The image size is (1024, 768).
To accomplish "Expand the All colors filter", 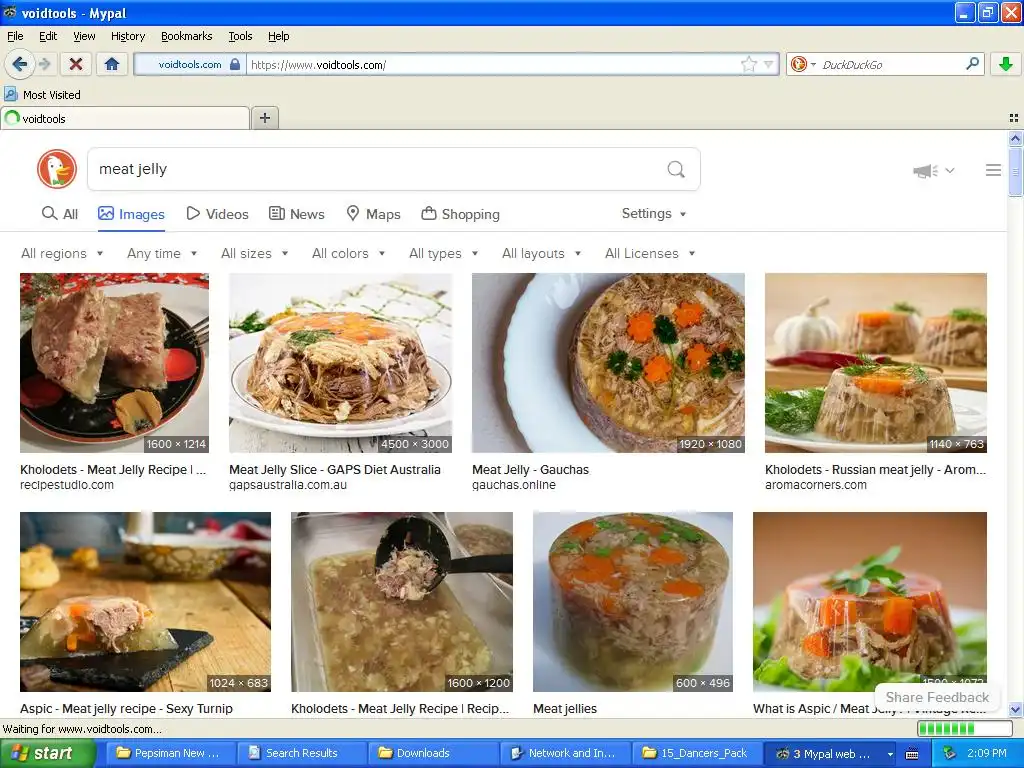I will 349,253.
